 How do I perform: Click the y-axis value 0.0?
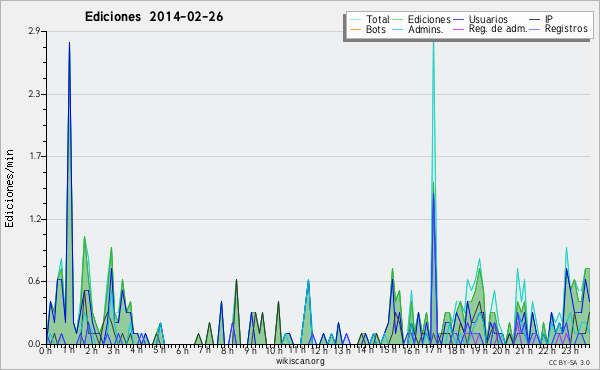pos(34,344)
